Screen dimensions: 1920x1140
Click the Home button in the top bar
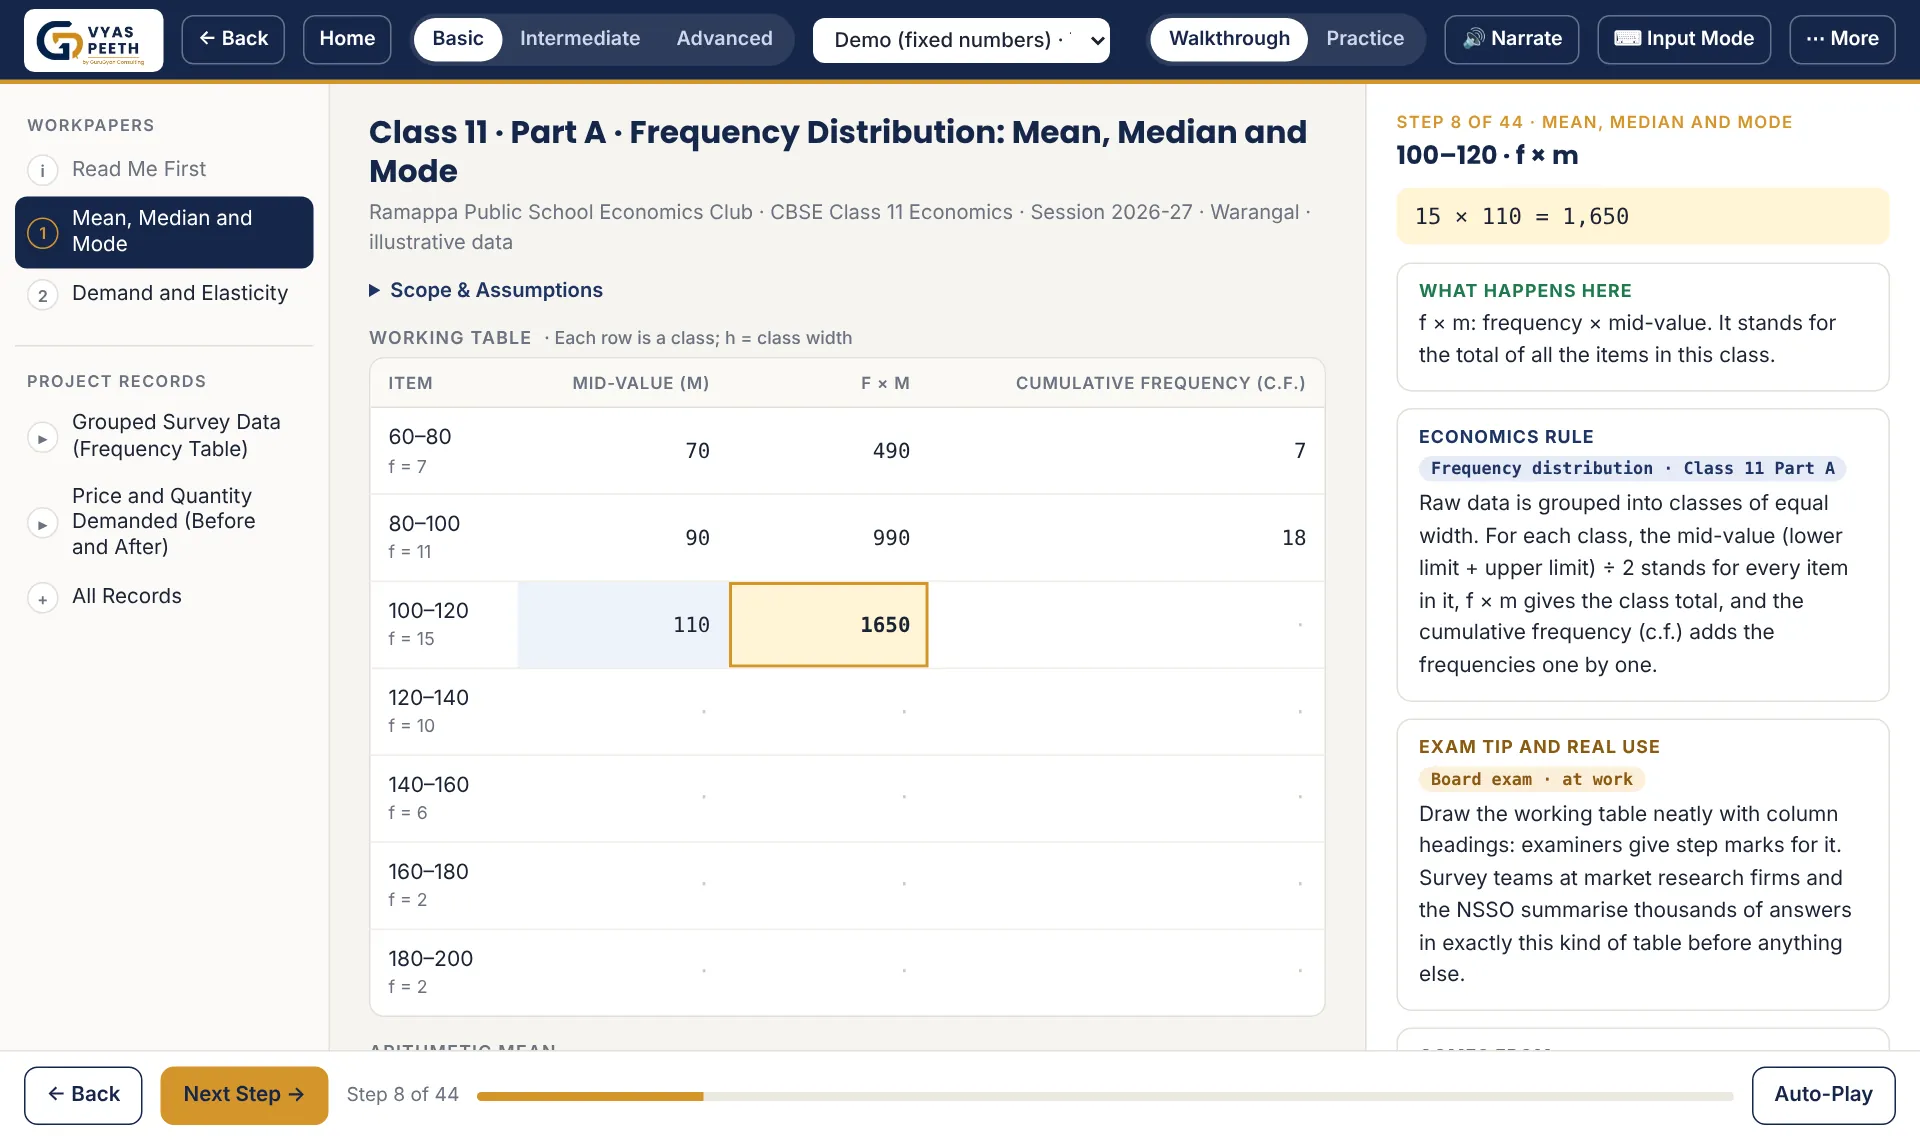pos(347,39)
